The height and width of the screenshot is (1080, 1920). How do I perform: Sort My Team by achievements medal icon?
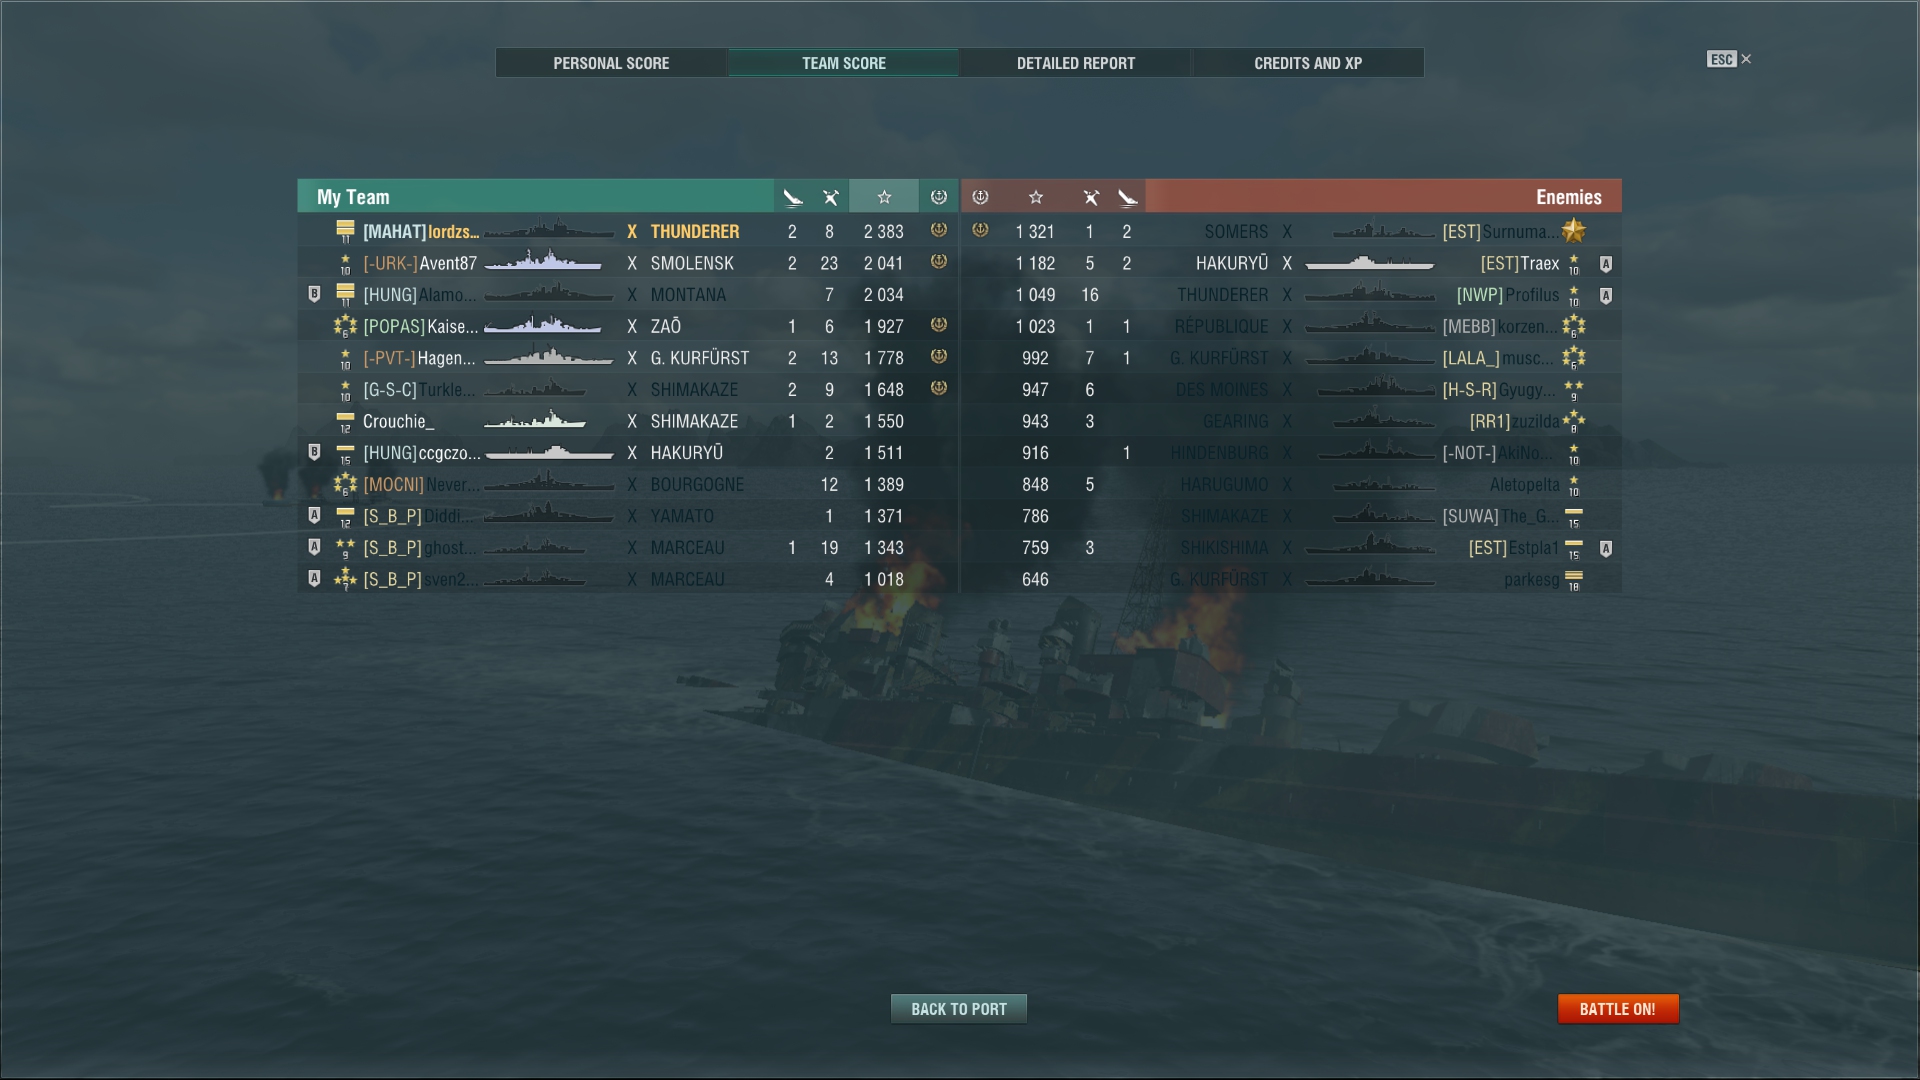pyautogui.click(x=938, y=197)
